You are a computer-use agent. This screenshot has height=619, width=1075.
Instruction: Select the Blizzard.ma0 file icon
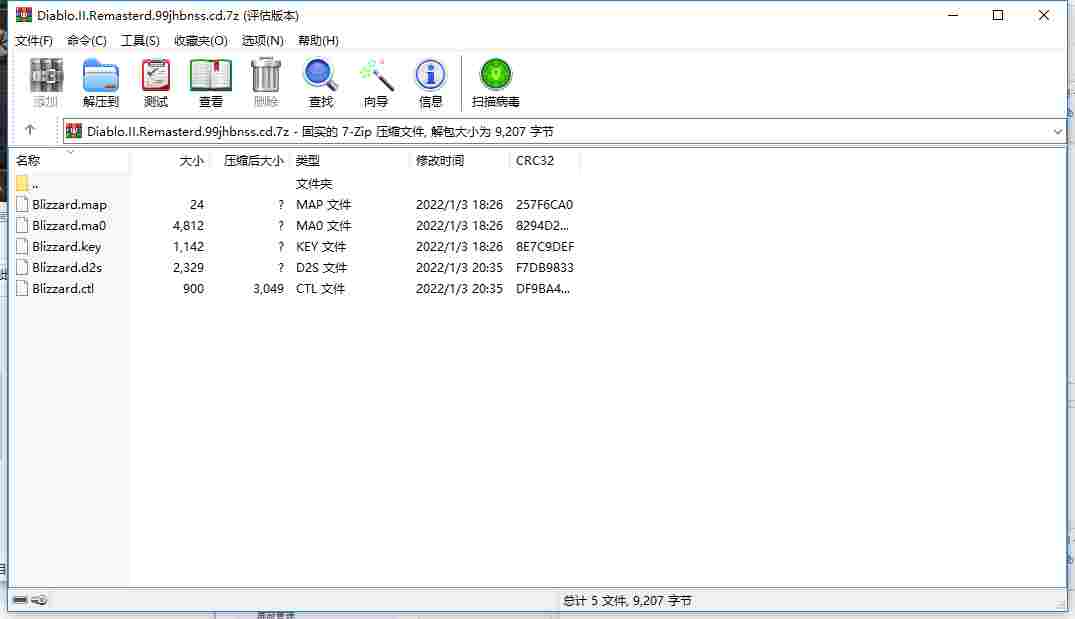point(22,226)
